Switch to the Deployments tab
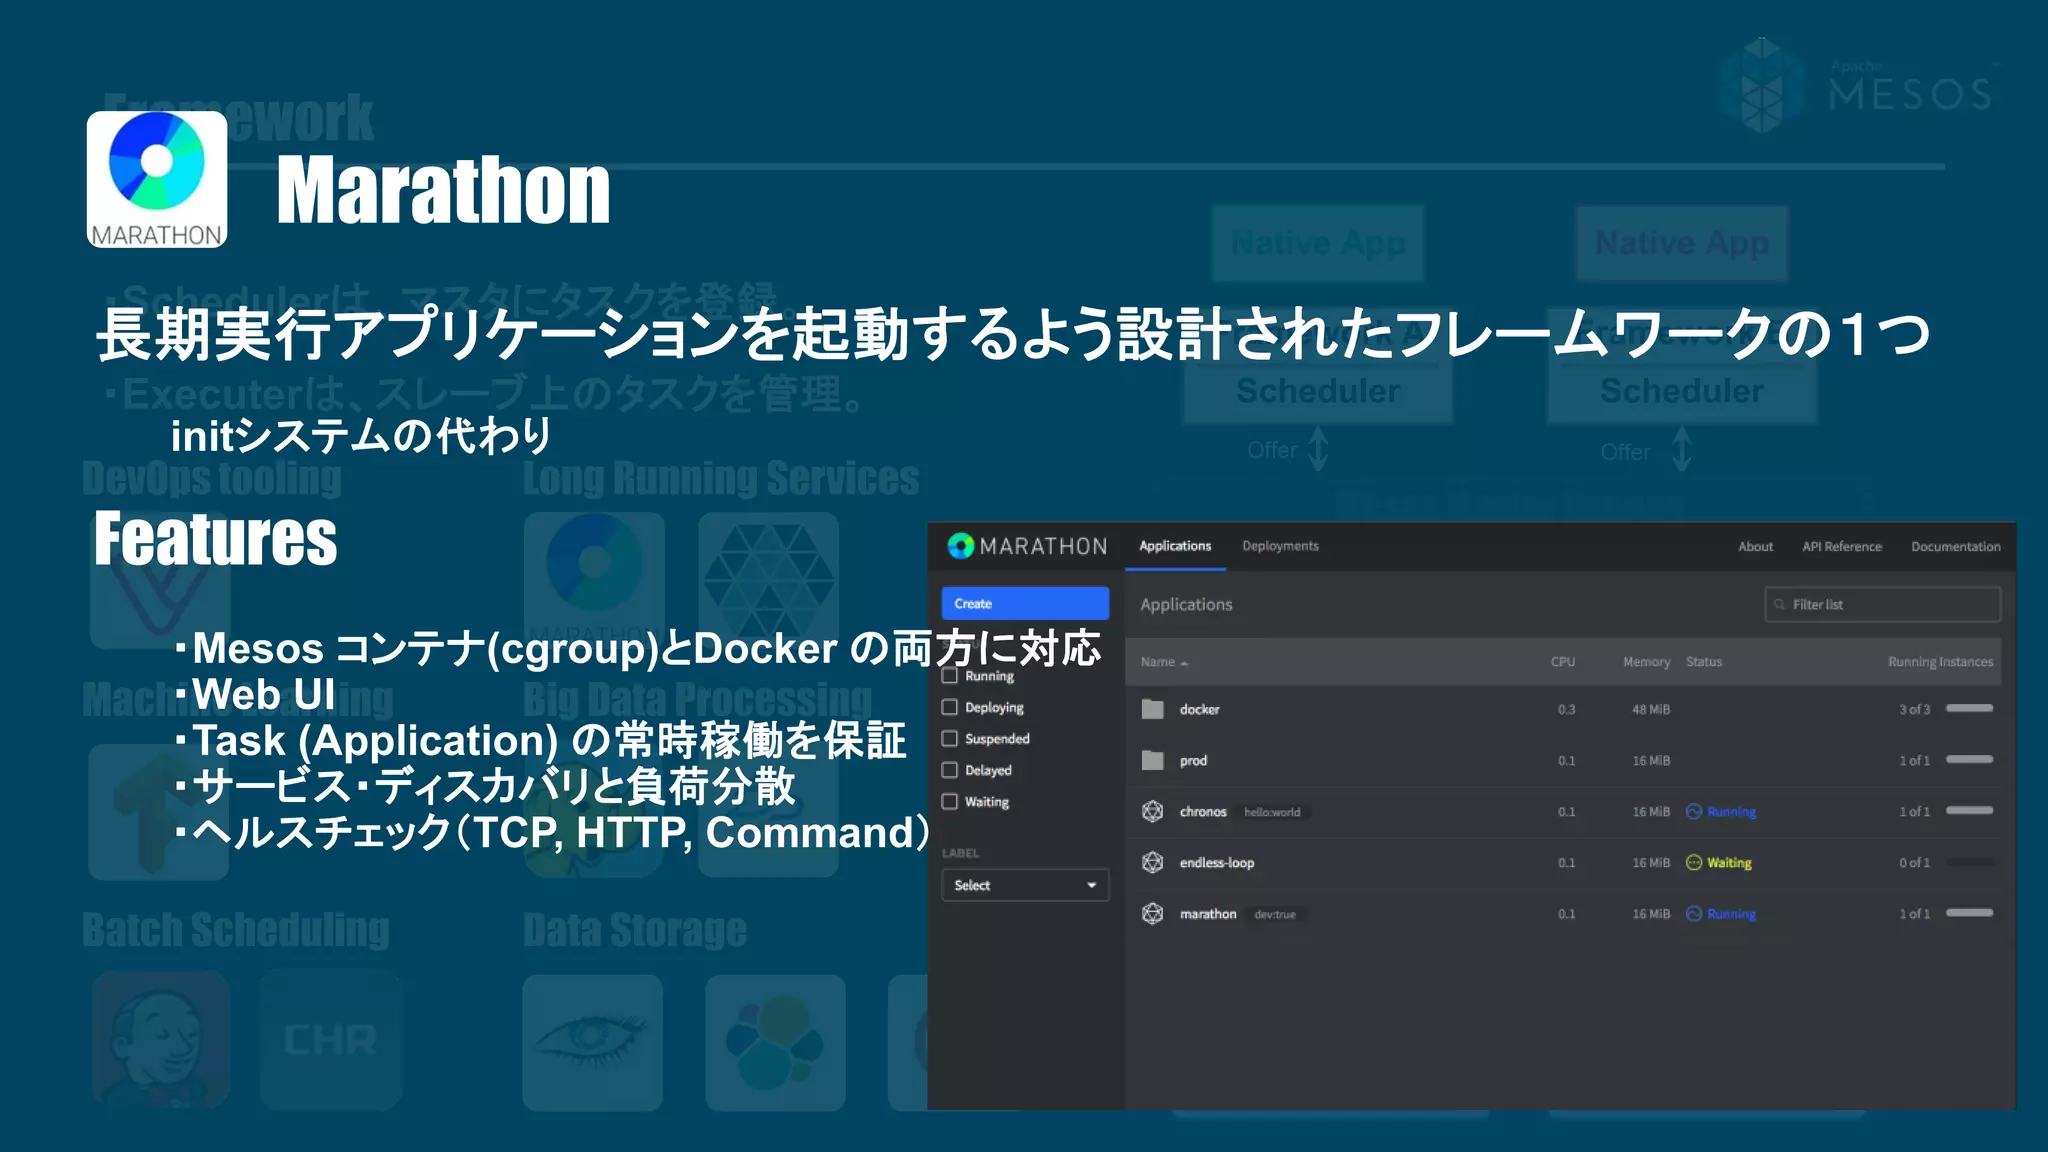 coord(1280,546)
